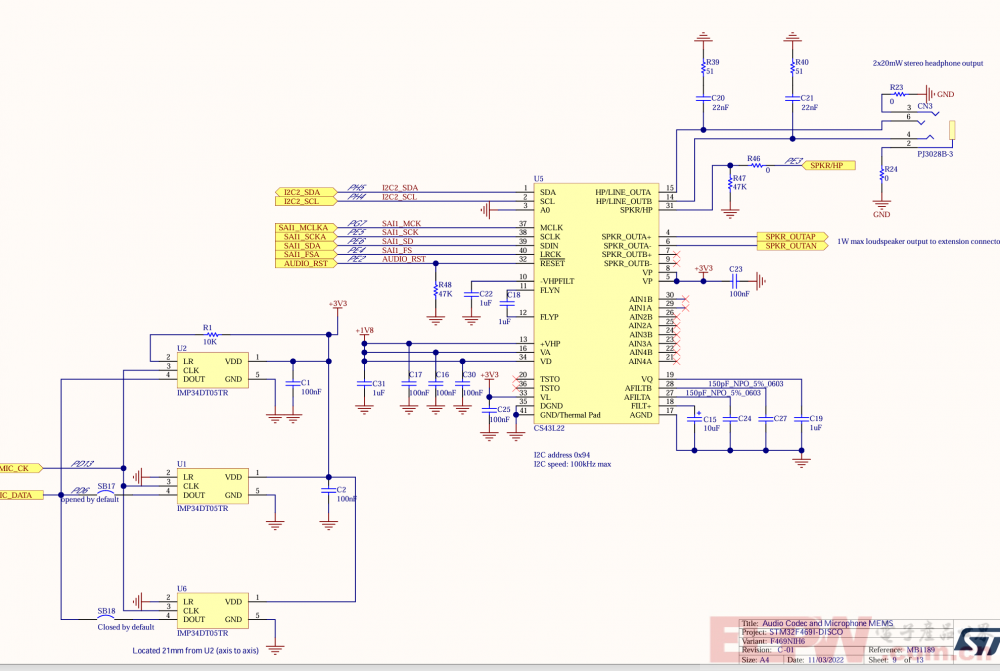Click the U2 microphone designator

[182, 348]
